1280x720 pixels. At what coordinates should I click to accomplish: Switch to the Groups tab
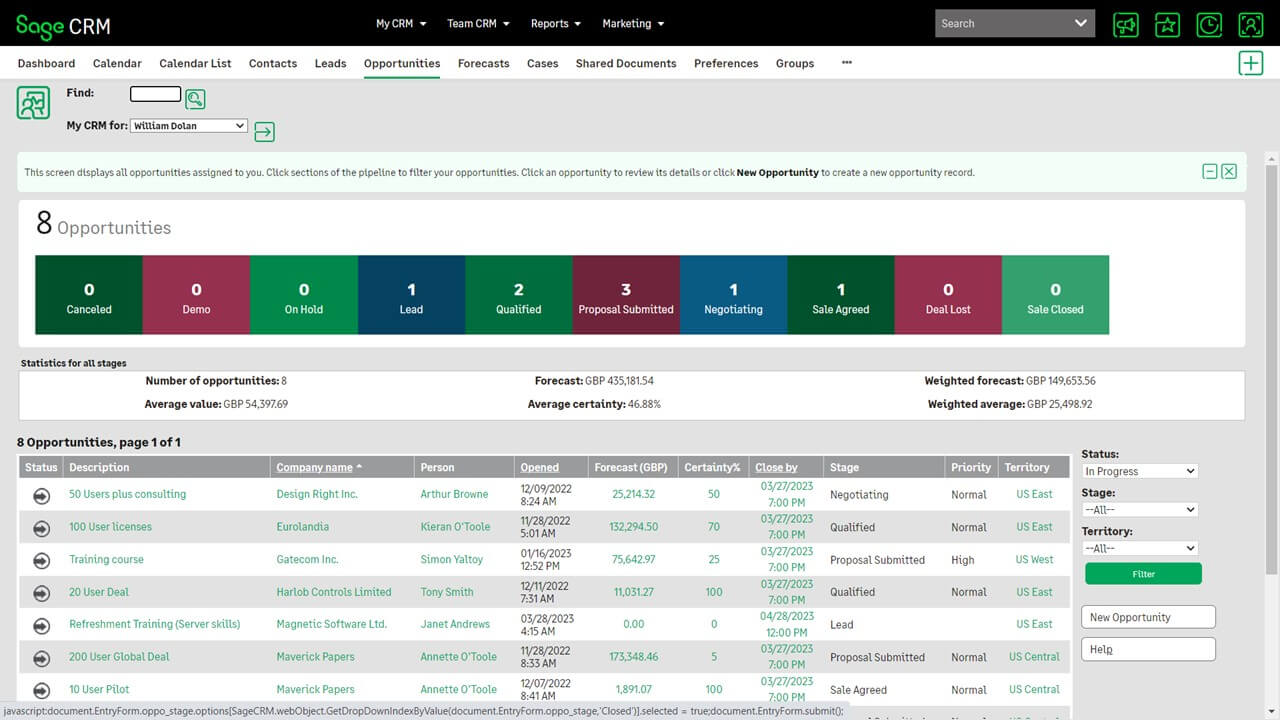[x=795, y=63]
